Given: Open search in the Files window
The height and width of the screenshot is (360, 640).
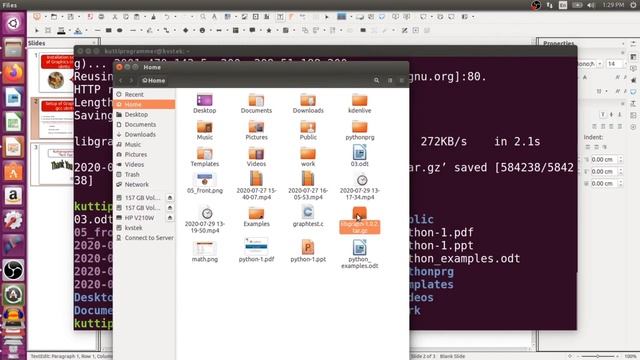Looking at the screenshot, I should click(x=376, y=81).
